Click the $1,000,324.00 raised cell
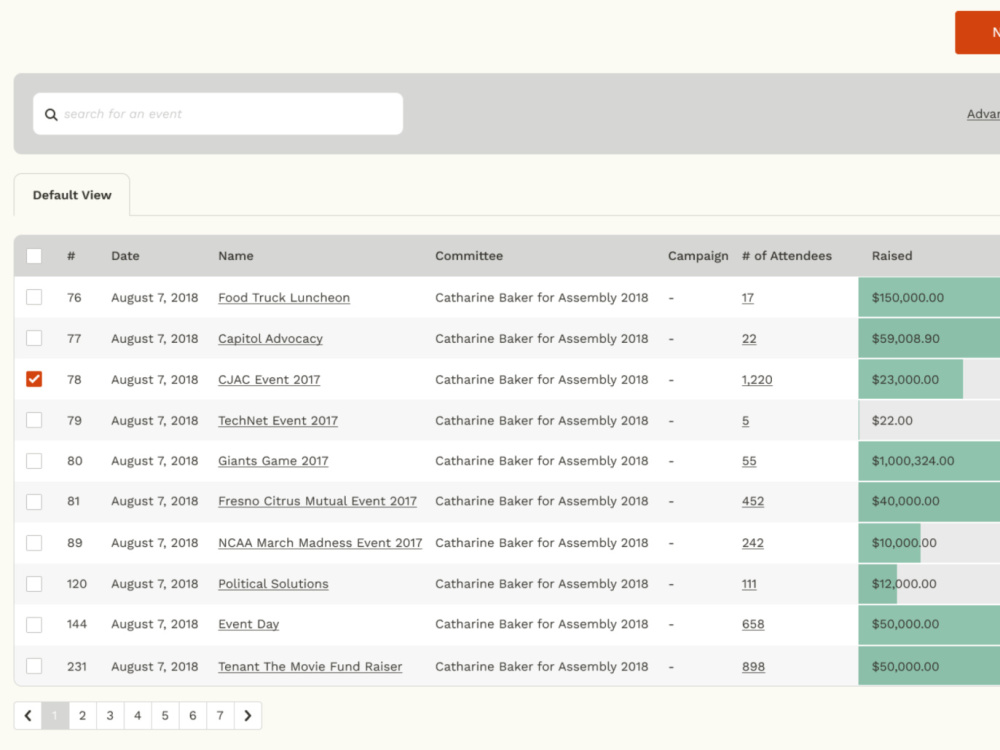 pos(929,460)
